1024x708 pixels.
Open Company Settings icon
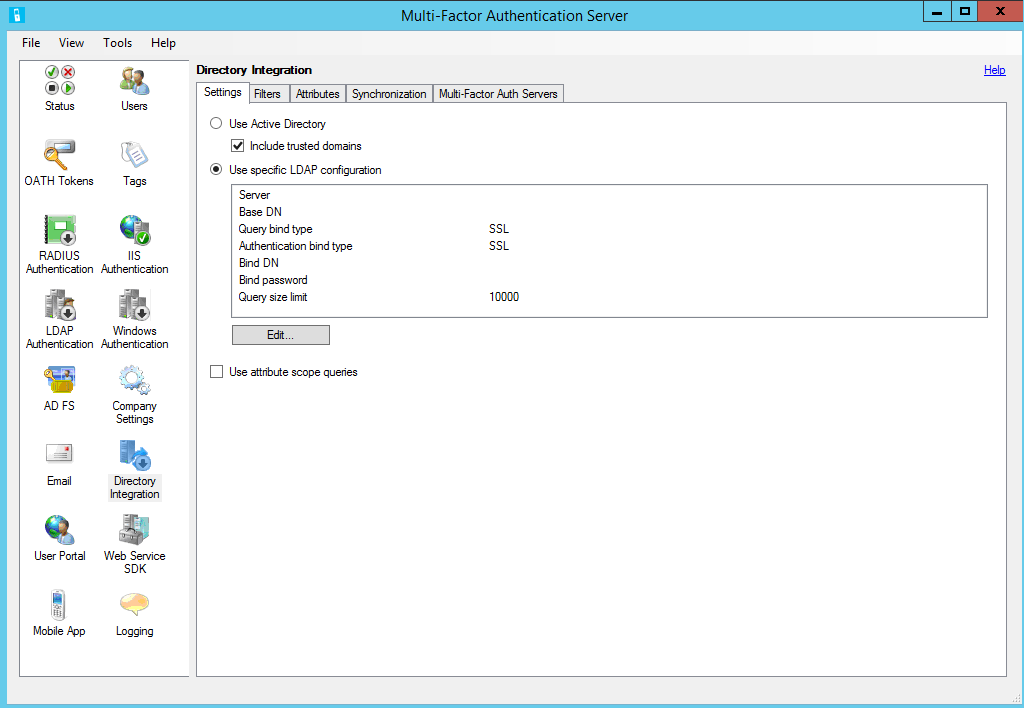[135, 380]
